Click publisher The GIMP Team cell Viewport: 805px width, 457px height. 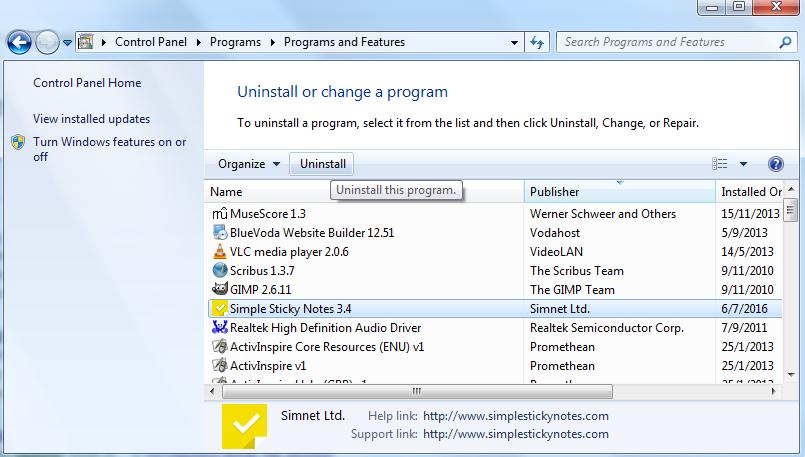(x=572, y=290)
